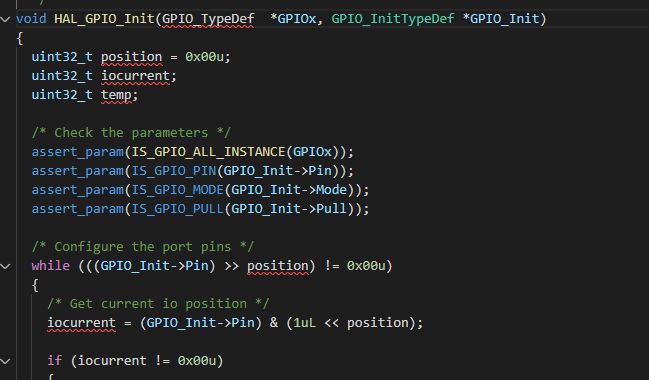The image size is (649, 380).
Task: Click assert_param on the IS_GPIO_PIN line
Action: pyautogui.click(x=77, y=171)
